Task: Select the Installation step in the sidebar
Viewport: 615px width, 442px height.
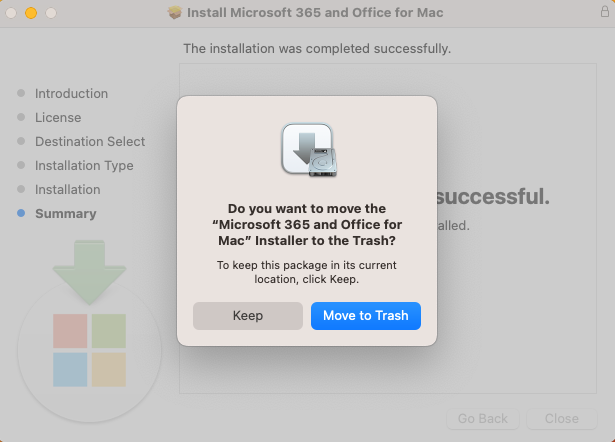Action: coord(68,189)
